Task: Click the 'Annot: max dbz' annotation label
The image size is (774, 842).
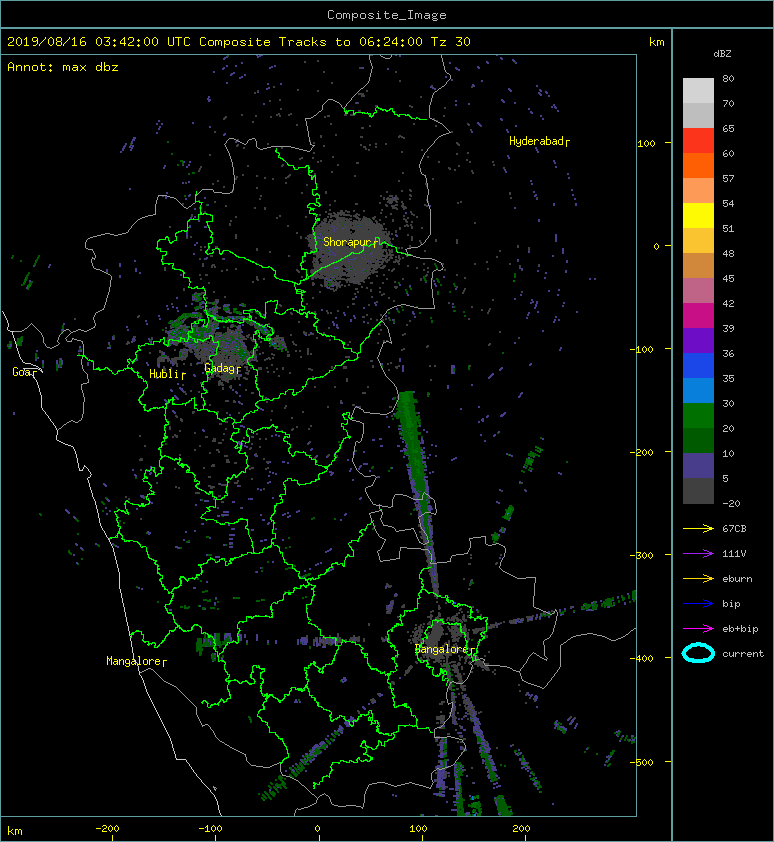Action: point(63,67)
